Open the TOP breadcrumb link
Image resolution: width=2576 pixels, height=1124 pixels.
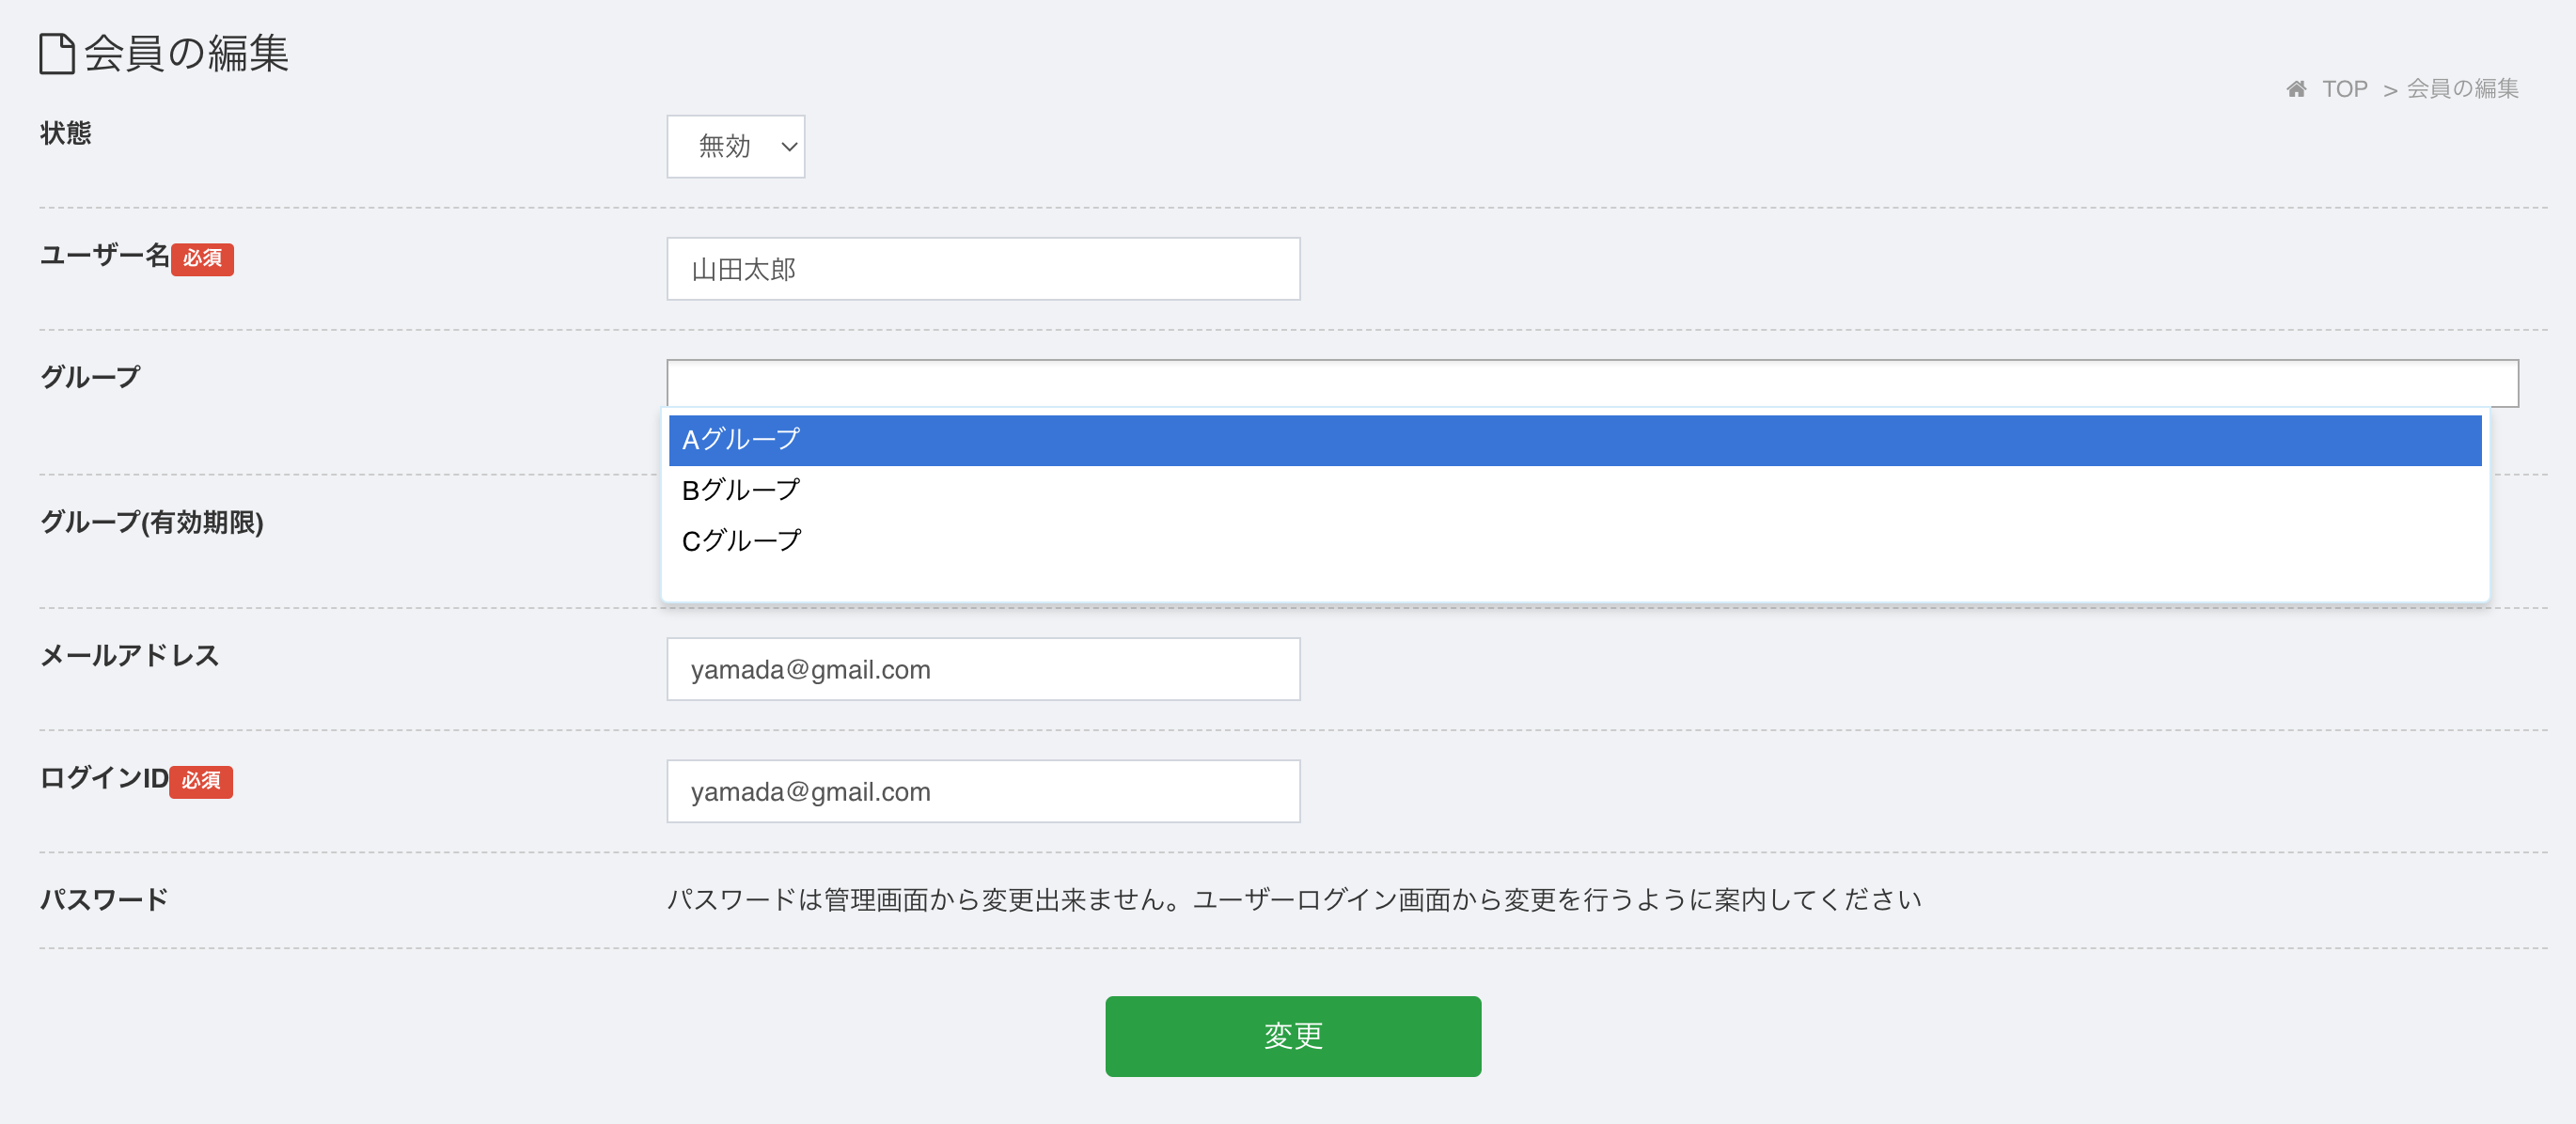(2344, 89)
